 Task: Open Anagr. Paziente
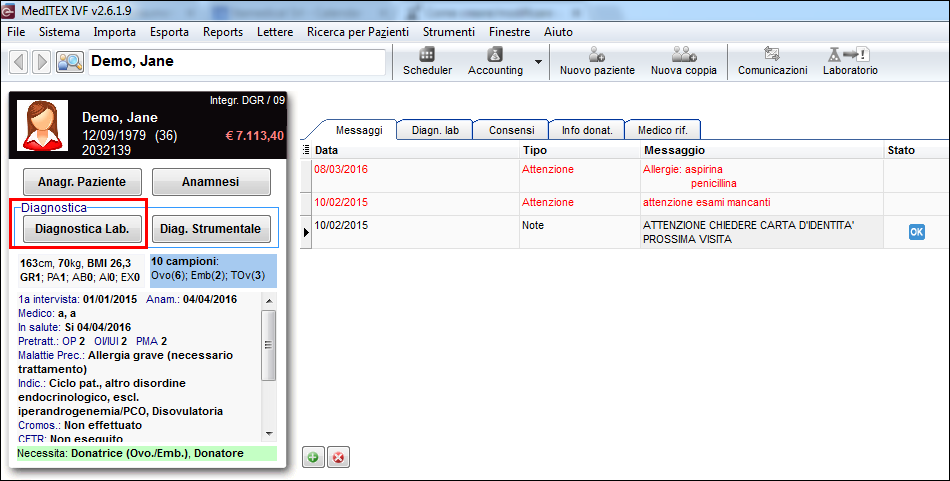click(82, 182)
